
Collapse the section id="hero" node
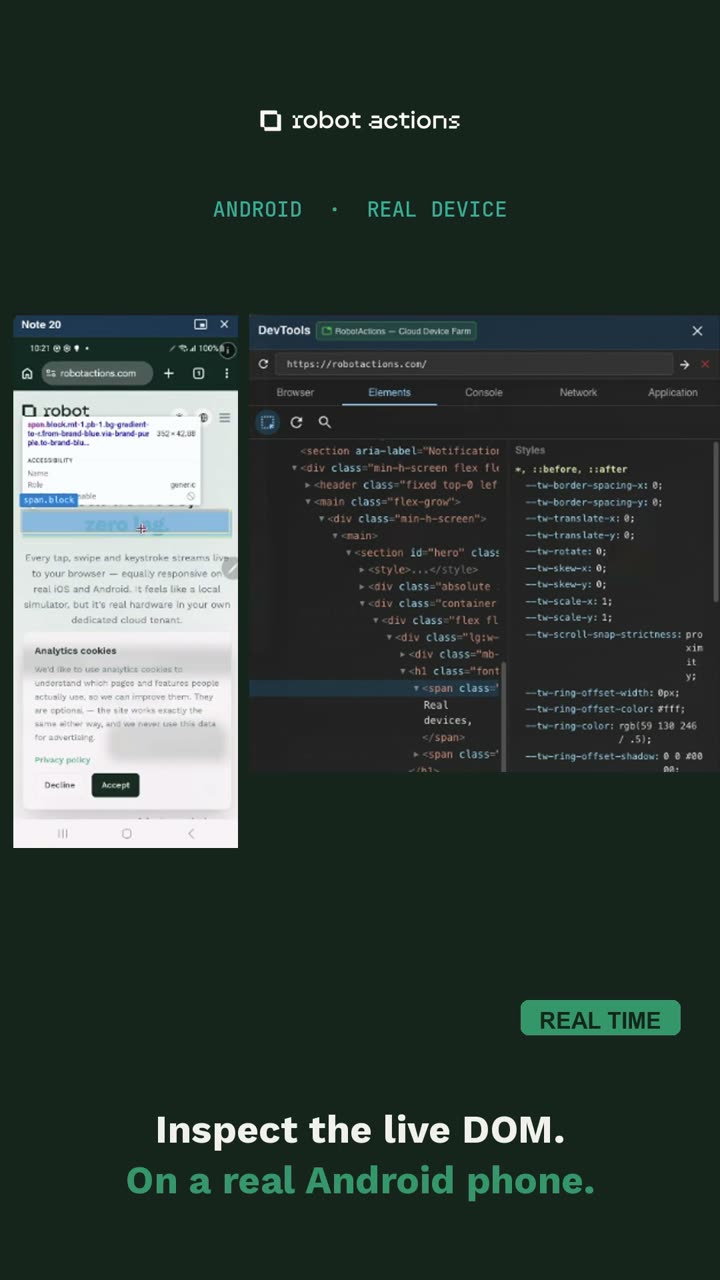348,553
